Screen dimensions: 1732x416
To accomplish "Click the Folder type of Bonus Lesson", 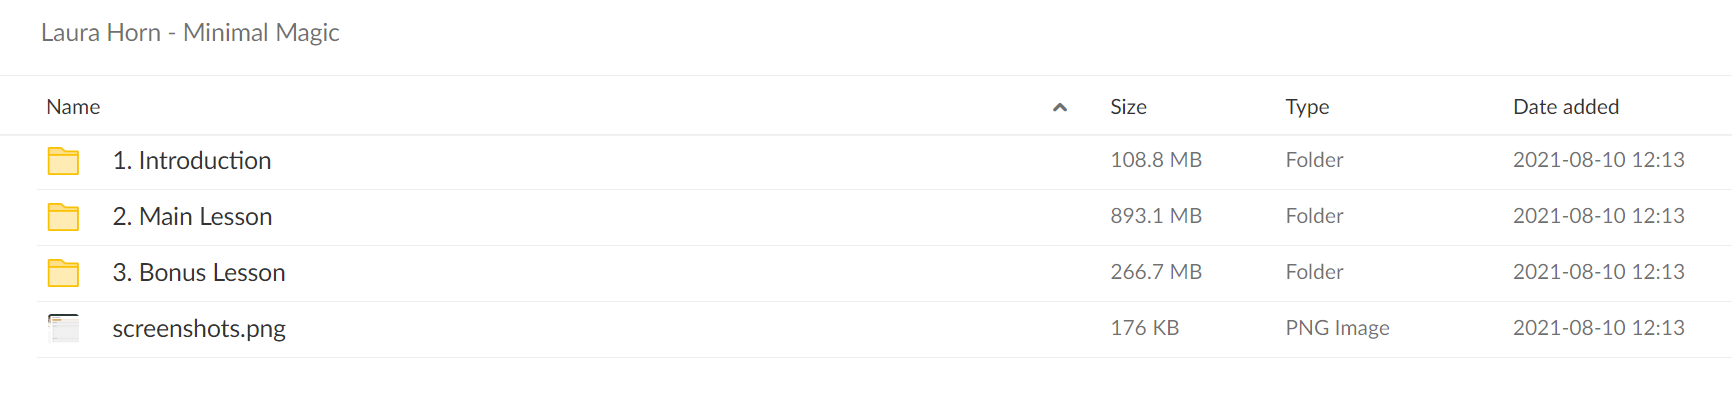I will pyautogui.click(x=1314, y=272).
